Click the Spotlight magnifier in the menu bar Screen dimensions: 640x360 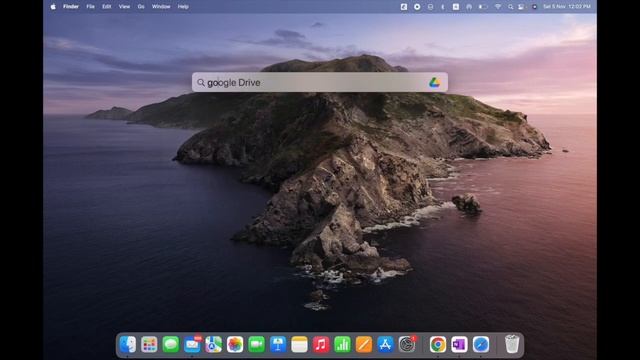pyautogui.click(x=511, y=7)
